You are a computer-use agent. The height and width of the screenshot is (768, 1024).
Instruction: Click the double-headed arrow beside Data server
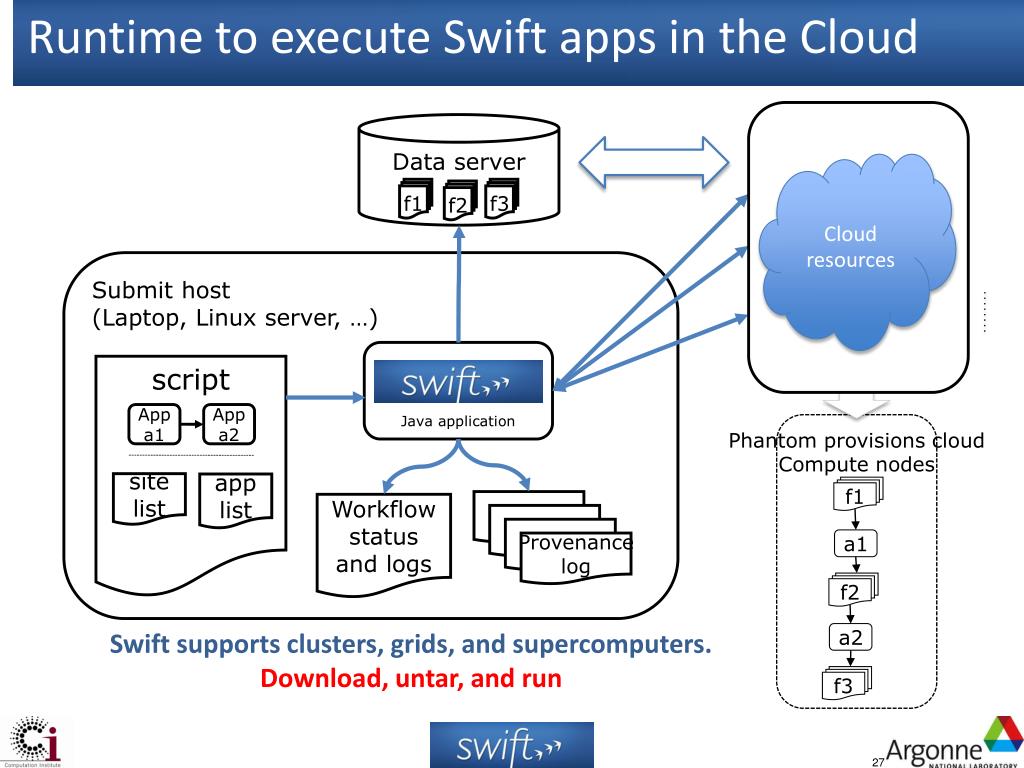pos(654,162)
